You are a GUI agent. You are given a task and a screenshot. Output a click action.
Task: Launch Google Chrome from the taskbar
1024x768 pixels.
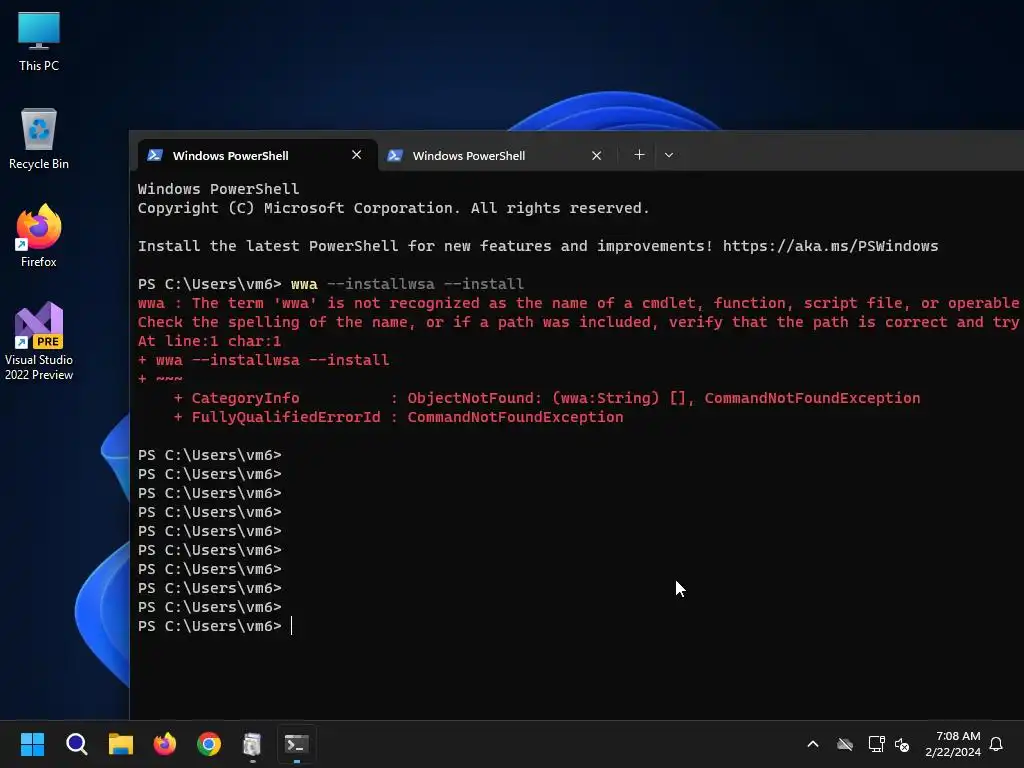pos(209,744)
